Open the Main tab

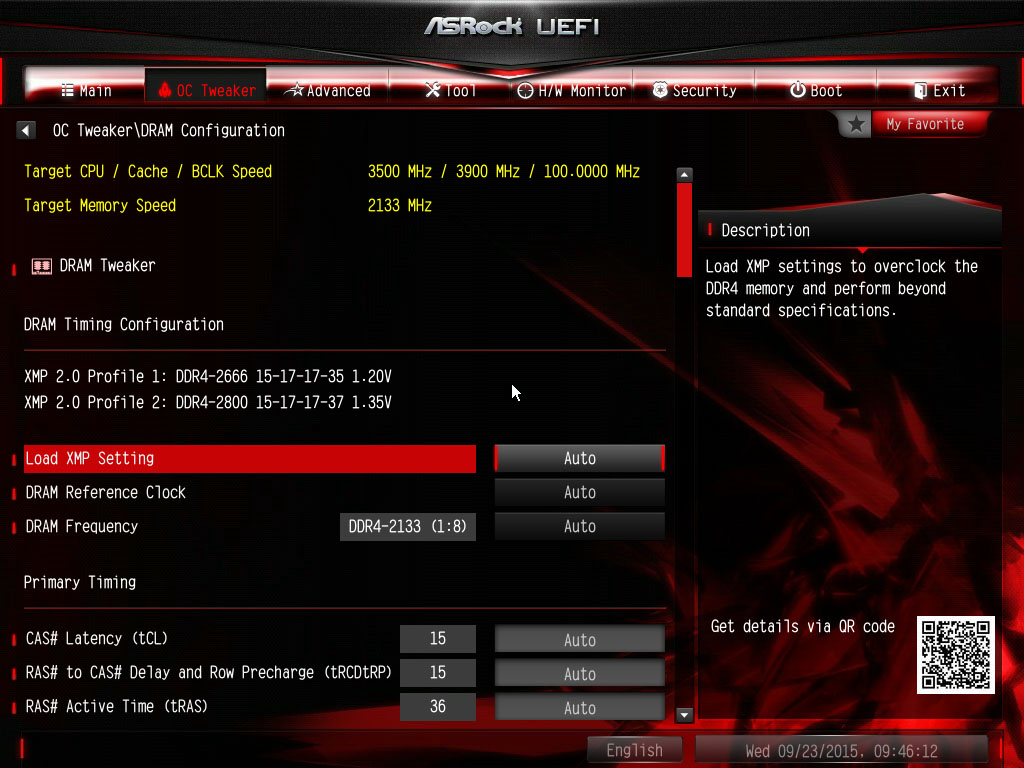(x=86, y=90)
